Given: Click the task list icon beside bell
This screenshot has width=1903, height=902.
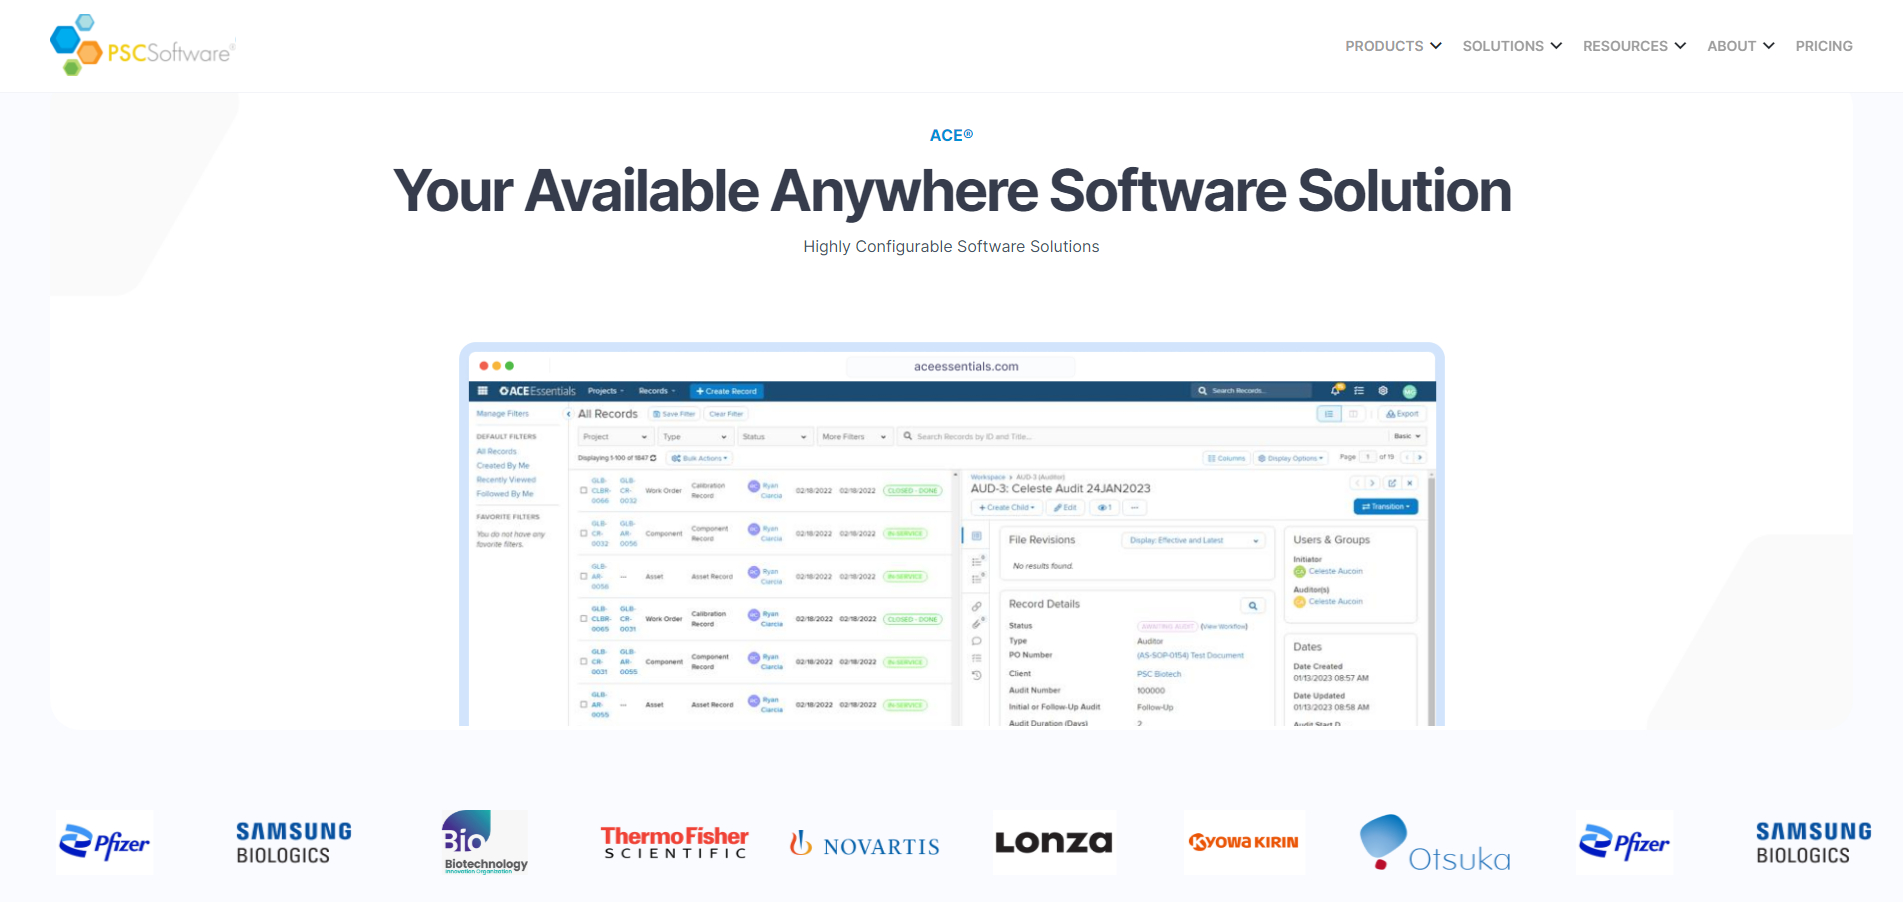Looking at the screenshot, I should pos(1359,391).
